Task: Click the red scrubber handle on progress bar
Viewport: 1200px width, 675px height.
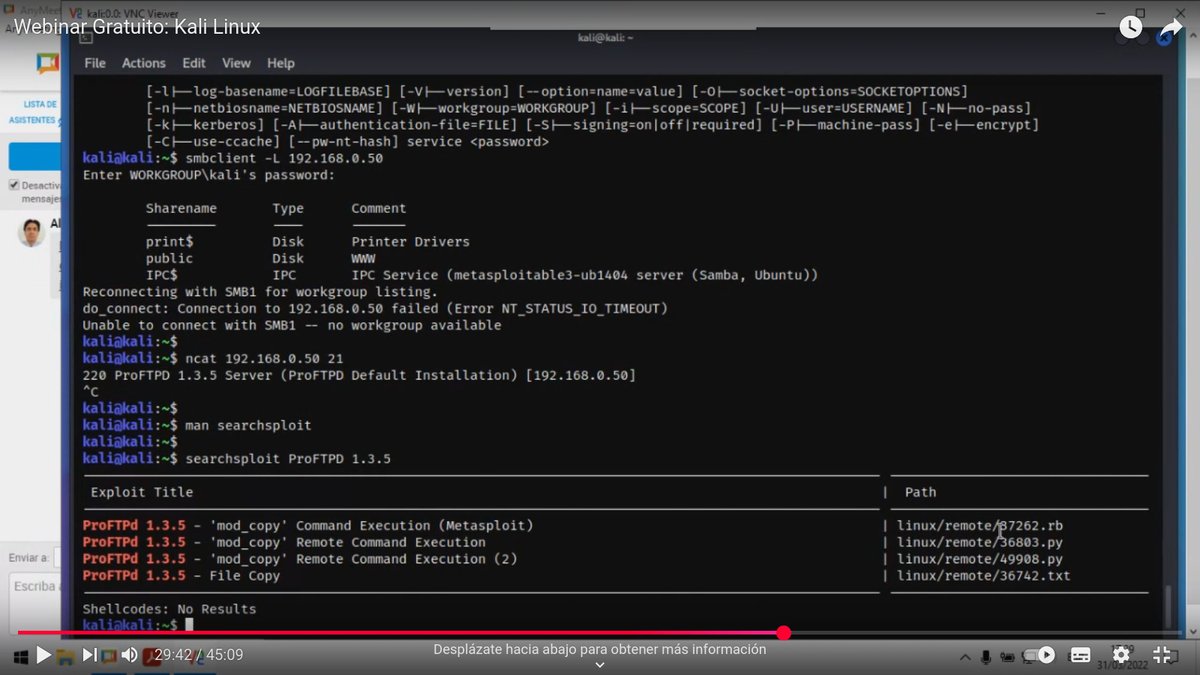Action: (784, 633)
